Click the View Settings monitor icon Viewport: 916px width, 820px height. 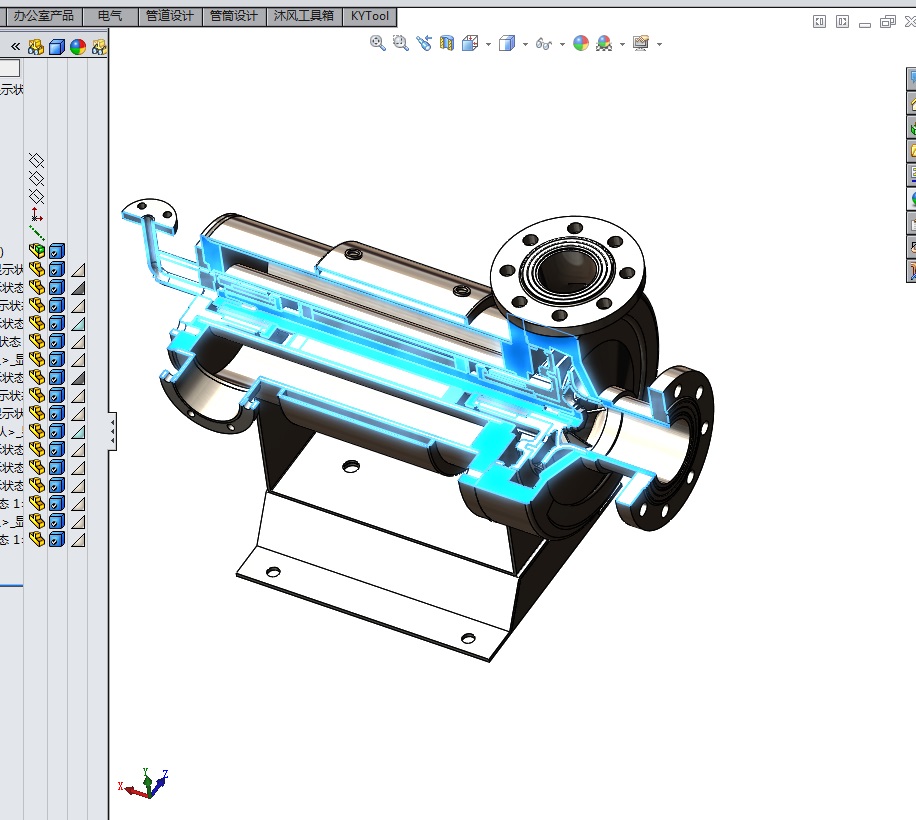[641, 43]
